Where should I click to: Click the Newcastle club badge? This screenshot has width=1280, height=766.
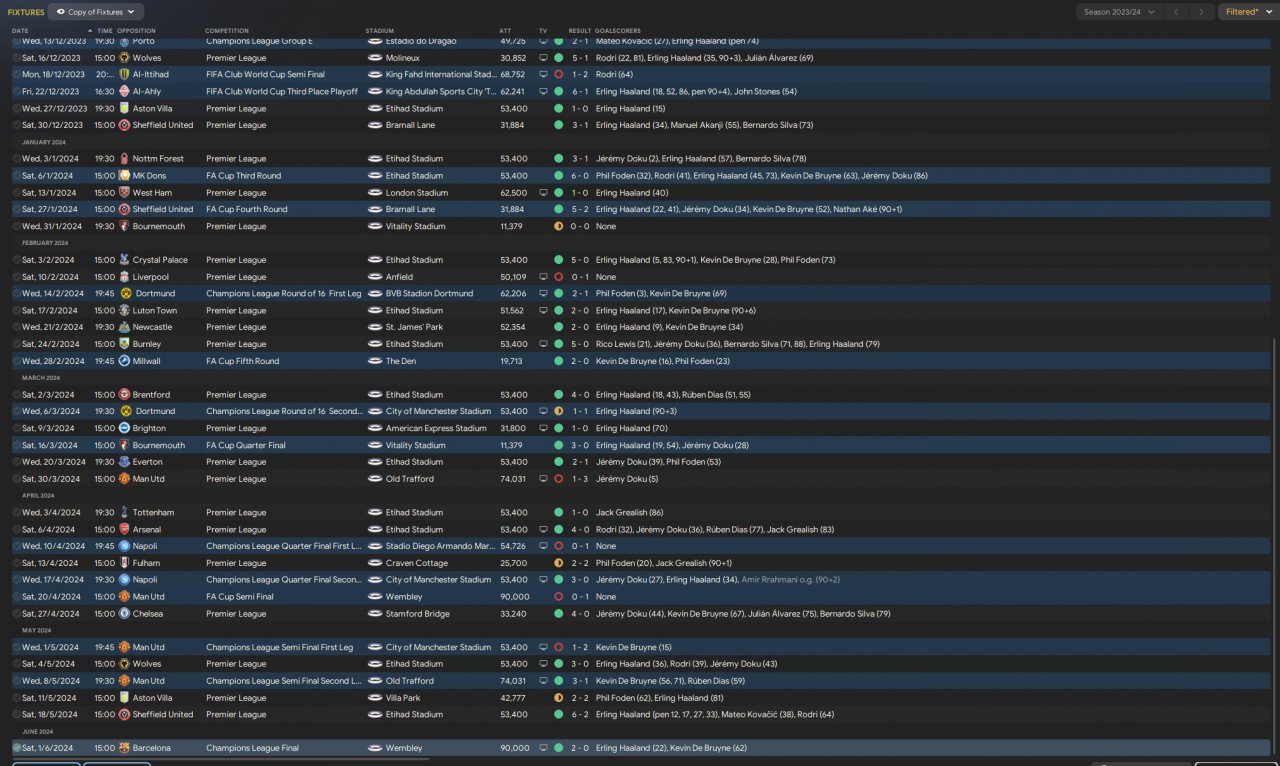coord(124,327)
